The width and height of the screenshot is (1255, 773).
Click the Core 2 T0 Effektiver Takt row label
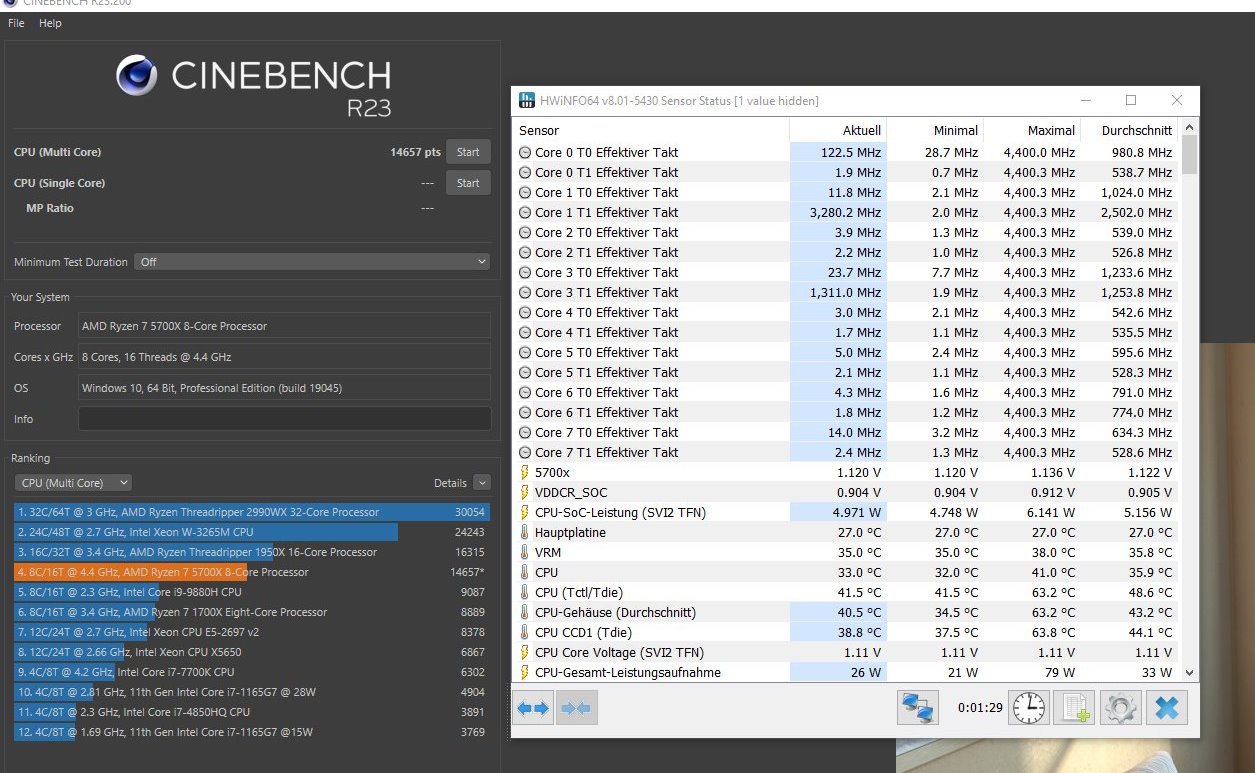coord(606,232)
